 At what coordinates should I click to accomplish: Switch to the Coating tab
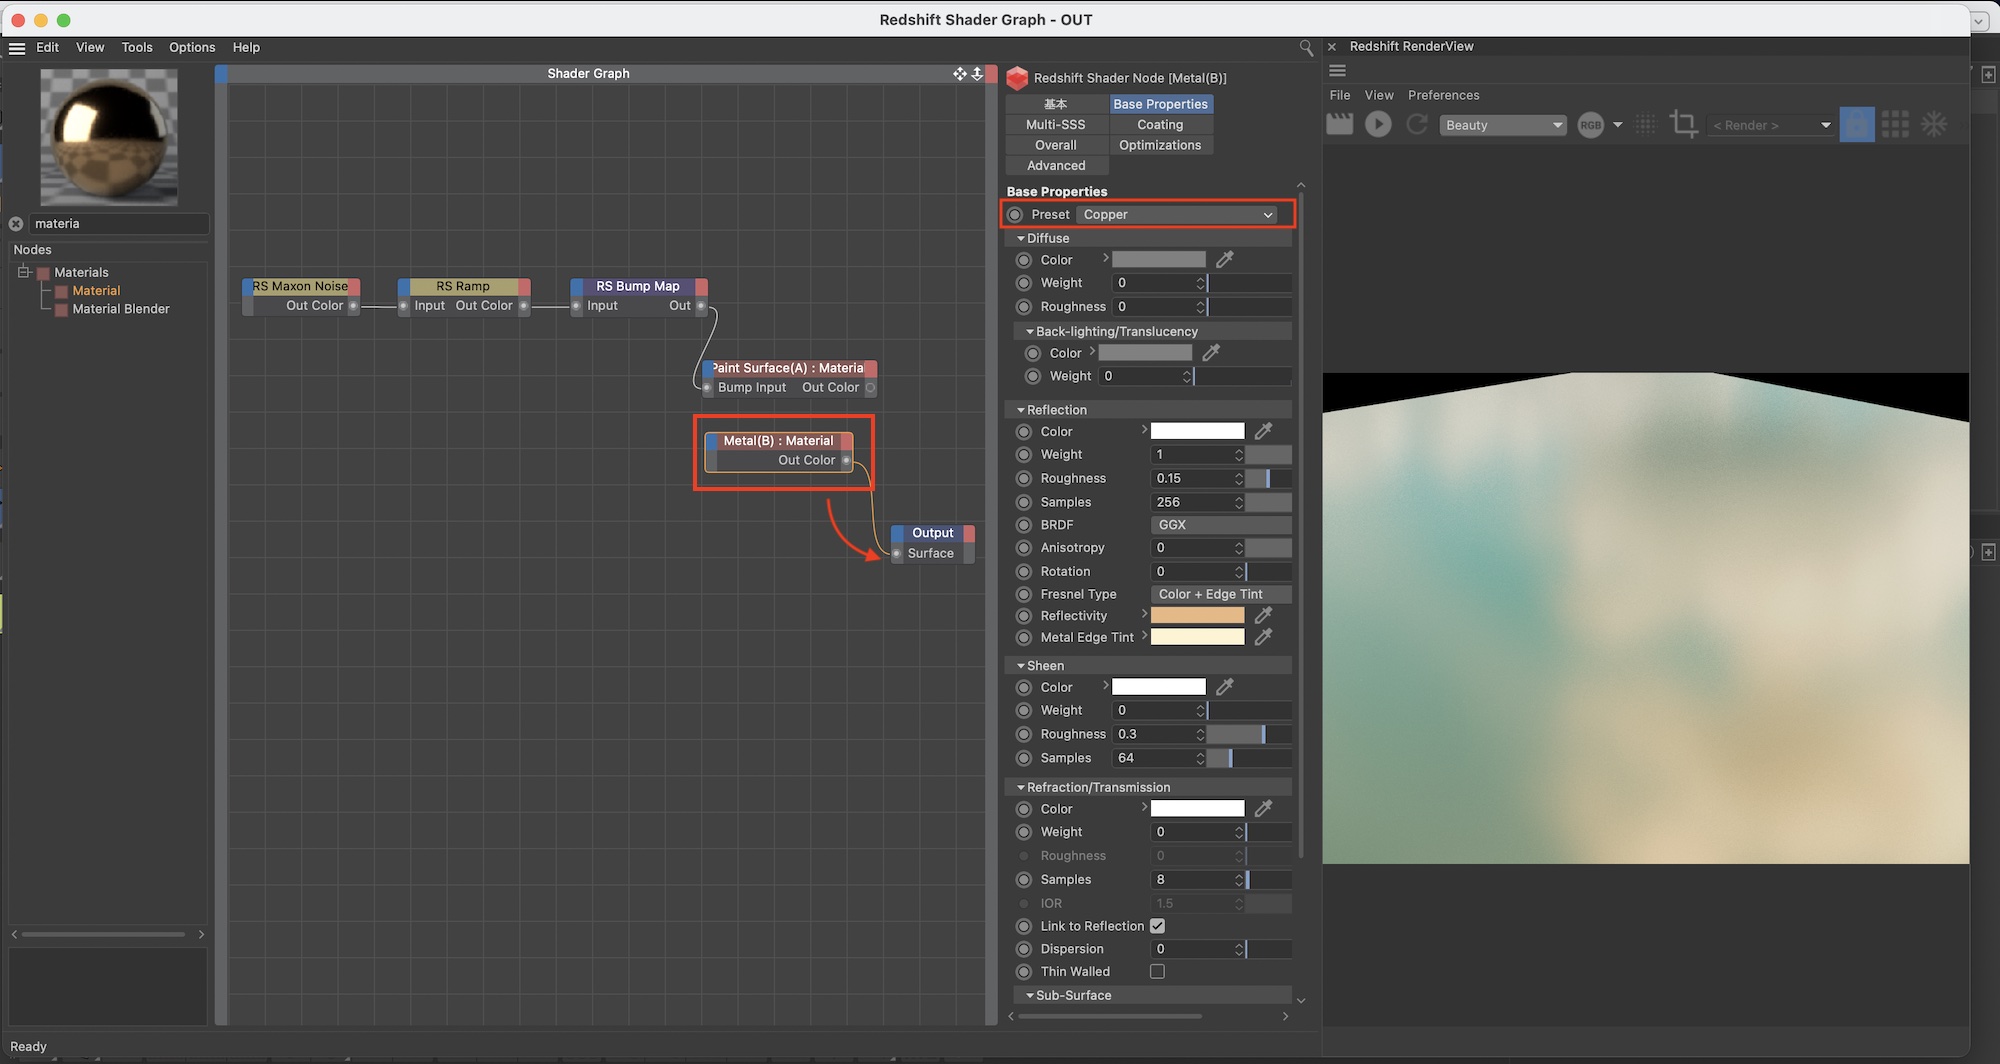1159,125
